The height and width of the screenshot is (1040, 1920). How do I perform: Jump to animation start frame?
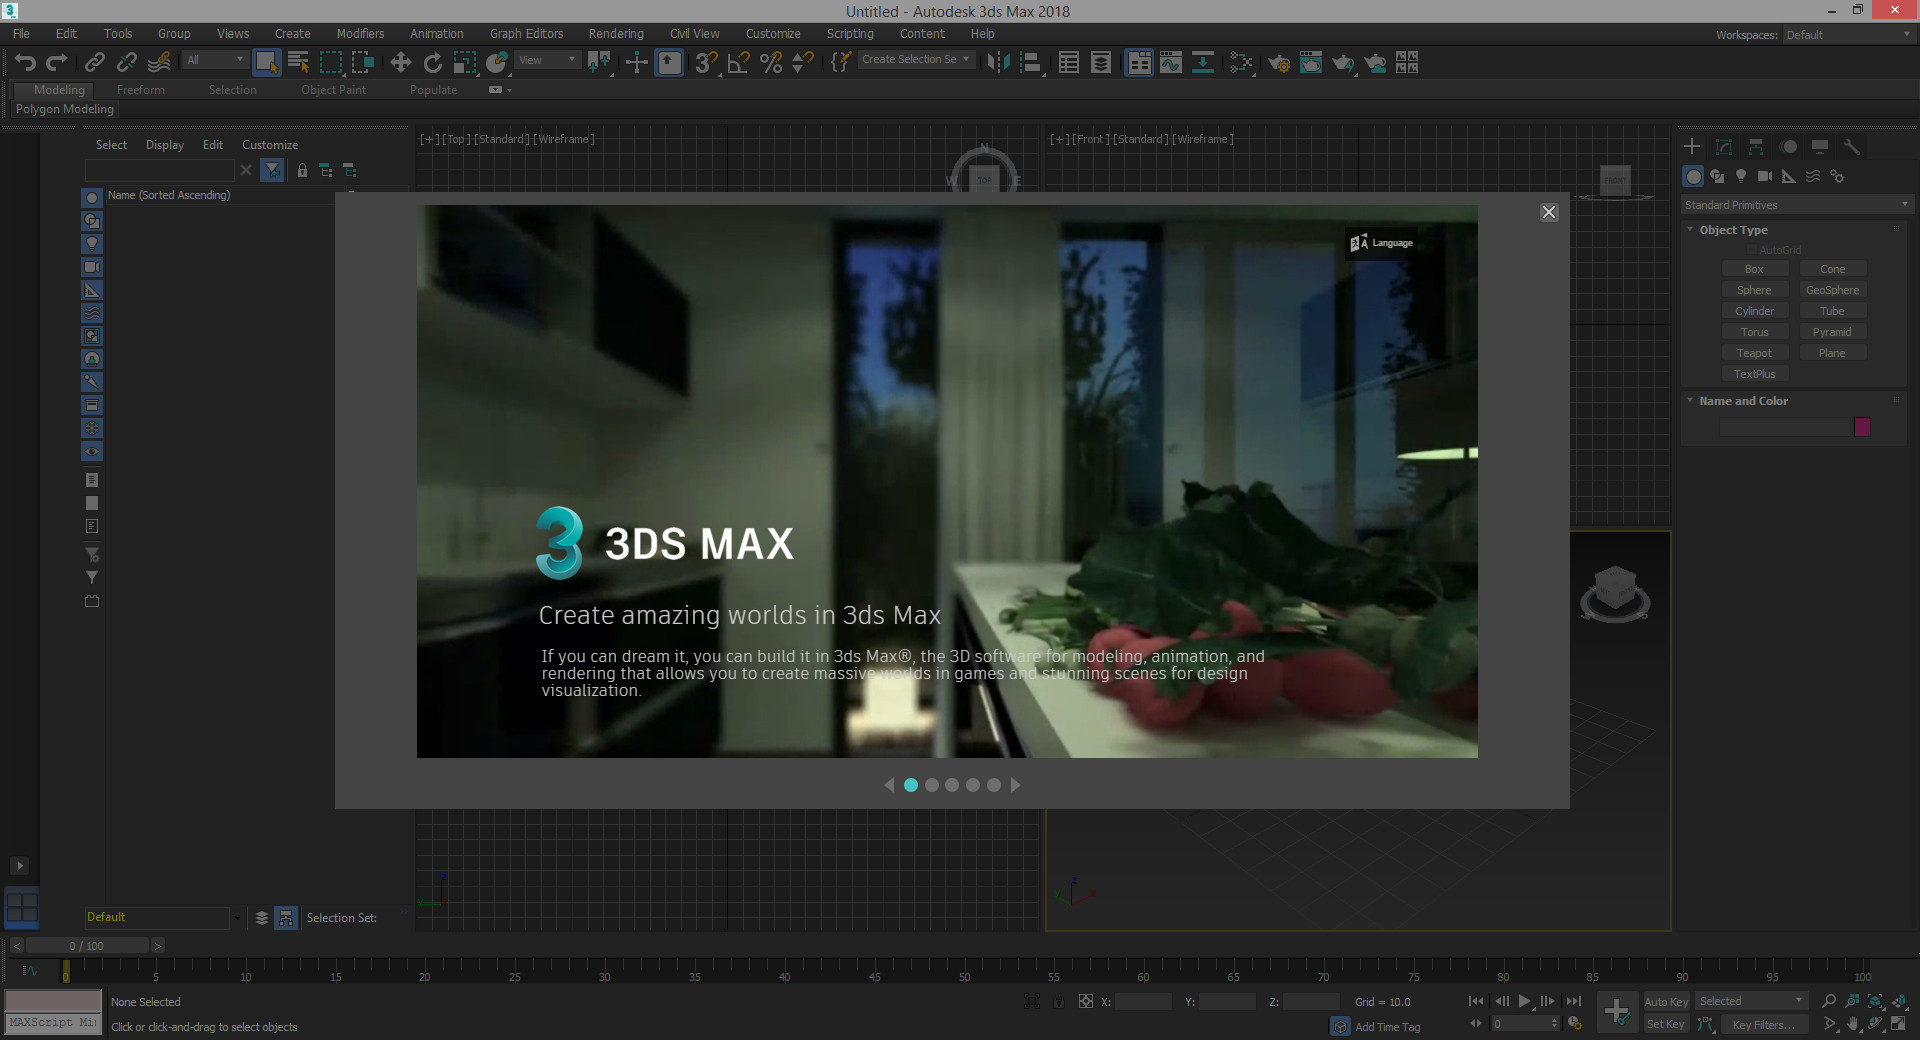pos(1476,1001)
